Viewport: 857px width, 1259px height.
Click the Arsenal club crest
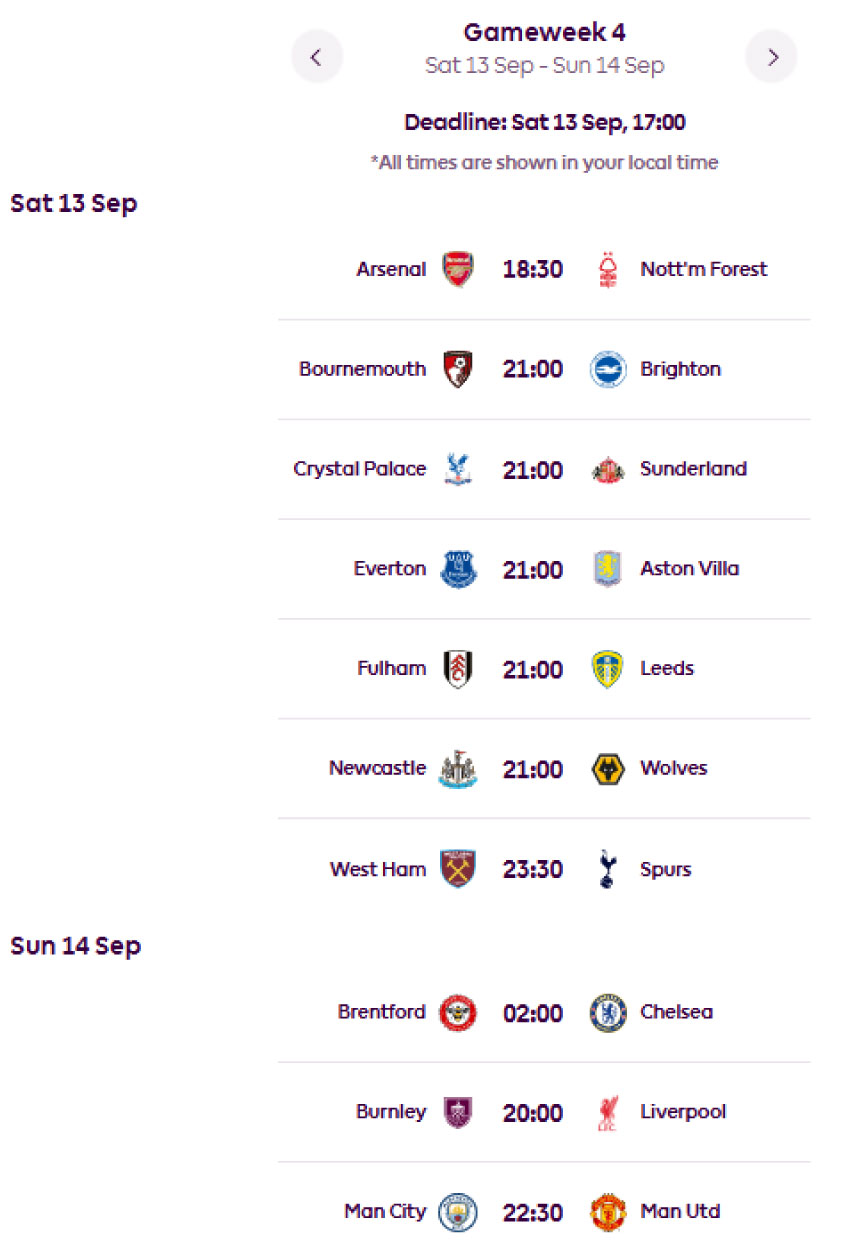click(x=459, y=269)
